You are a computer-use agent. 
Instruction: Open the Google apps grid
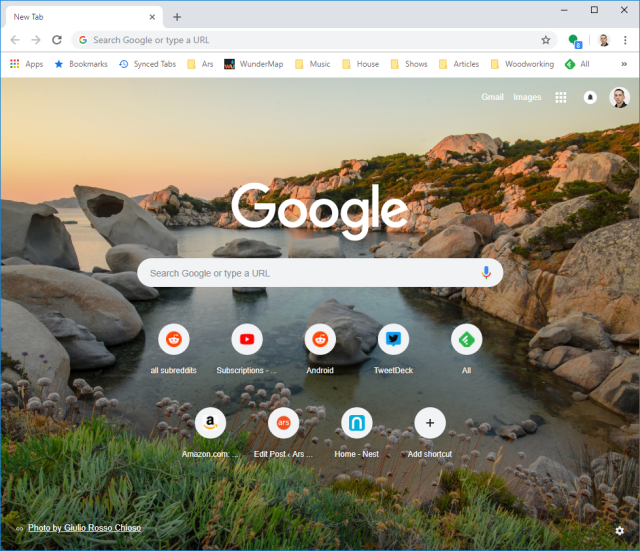click(561, 98)
